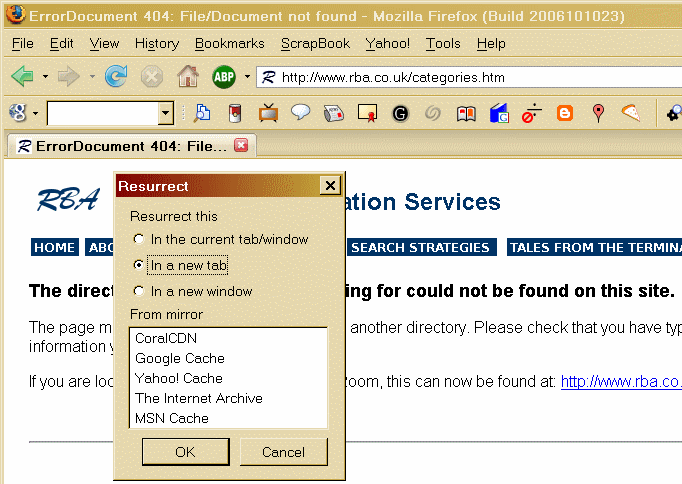Image resolution: width=682 pixels, height=484 pixels.
Task: Close the ErrorDocument 404 tab
Action: point(241,145)
